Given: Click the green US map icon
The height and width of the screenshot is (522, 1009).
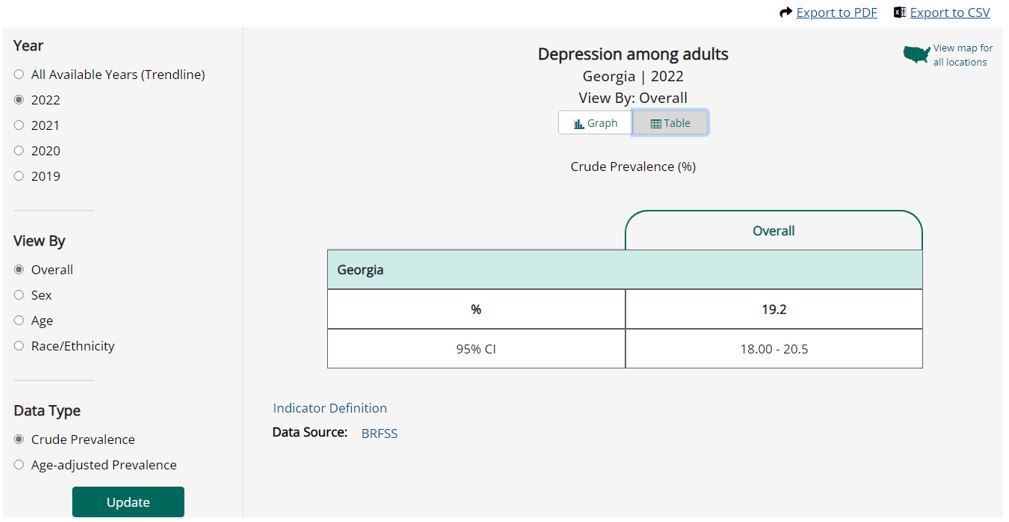Looking at the screenshot, I should pyautogui.click(x=916, y=54).
